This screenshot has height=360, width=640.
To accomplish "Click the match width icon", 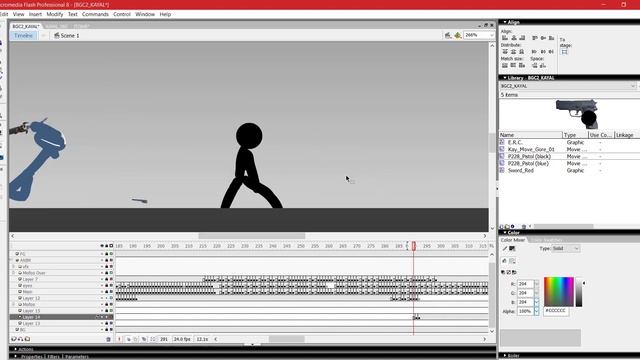I will [505, 65].
